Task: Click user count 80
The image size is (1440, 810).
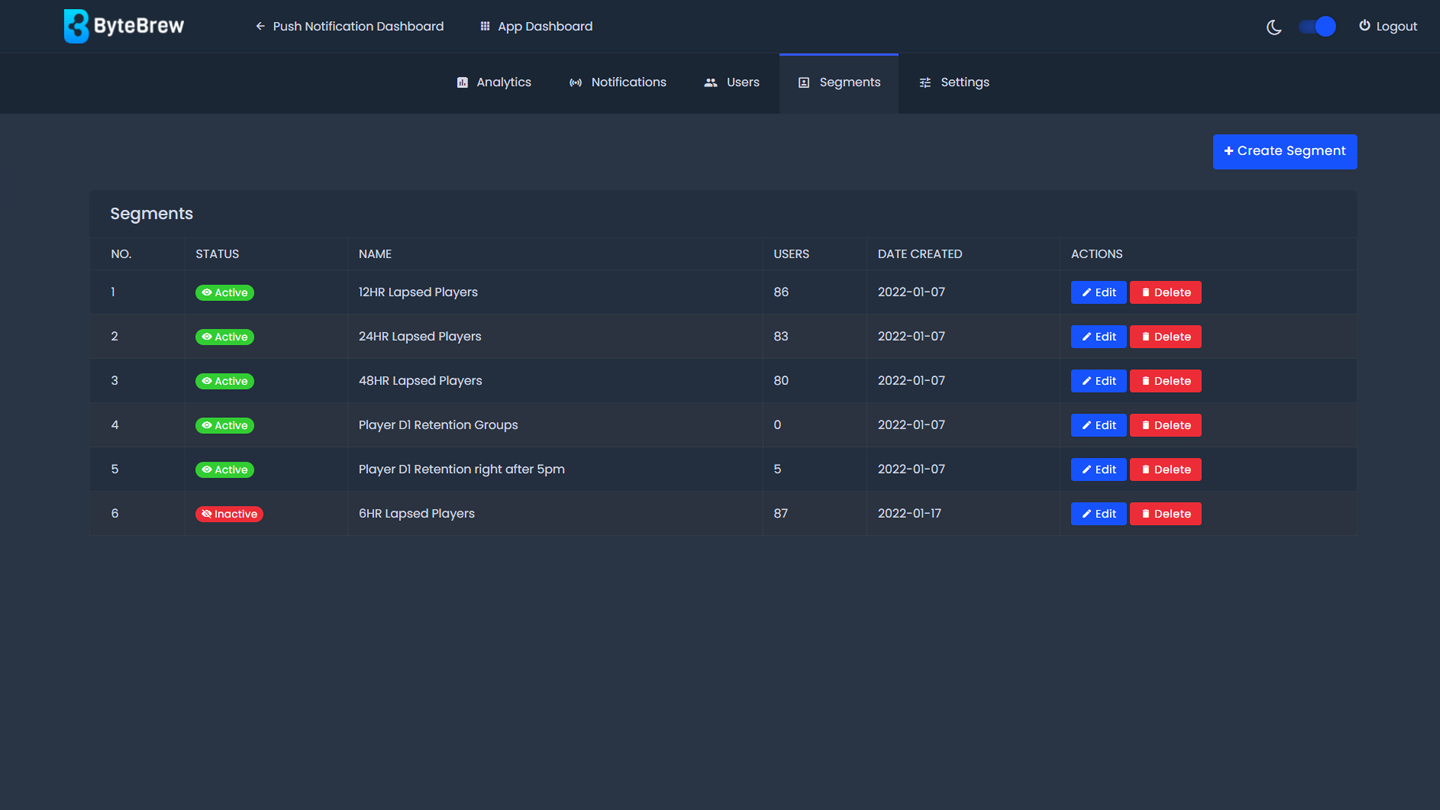Action: [x=781, y=380]
